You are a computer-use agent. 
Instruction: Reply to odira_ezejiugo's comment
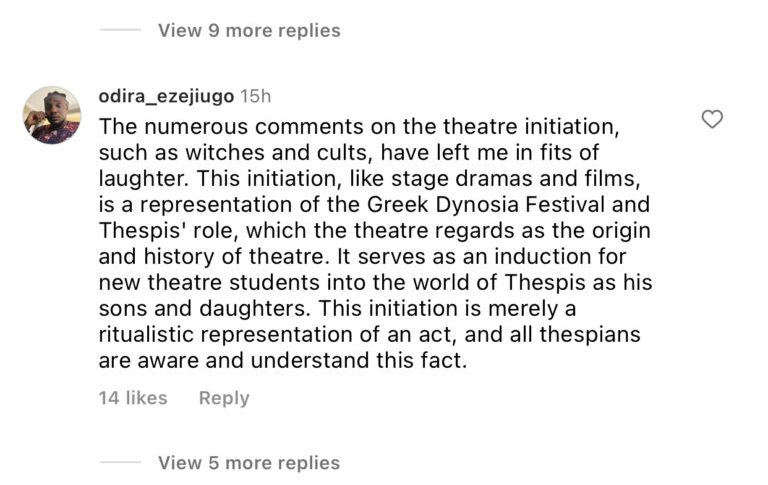pyautogui.click(x=224, y=398)
